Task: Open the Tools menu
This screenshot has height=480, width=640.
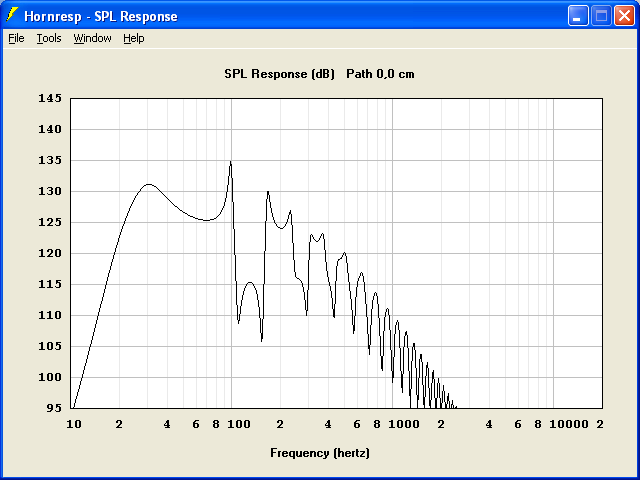Action: coord(49,38)
